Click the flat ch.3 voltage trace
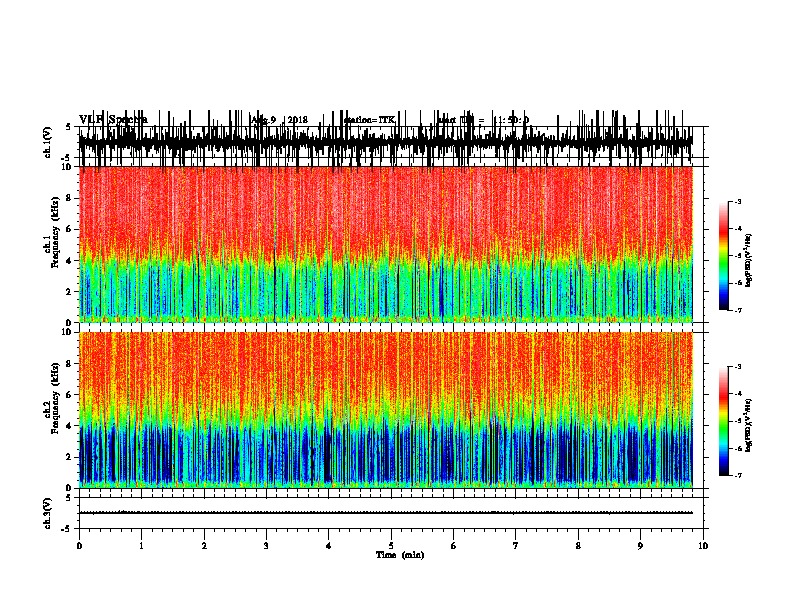 [x=385, y=513]
